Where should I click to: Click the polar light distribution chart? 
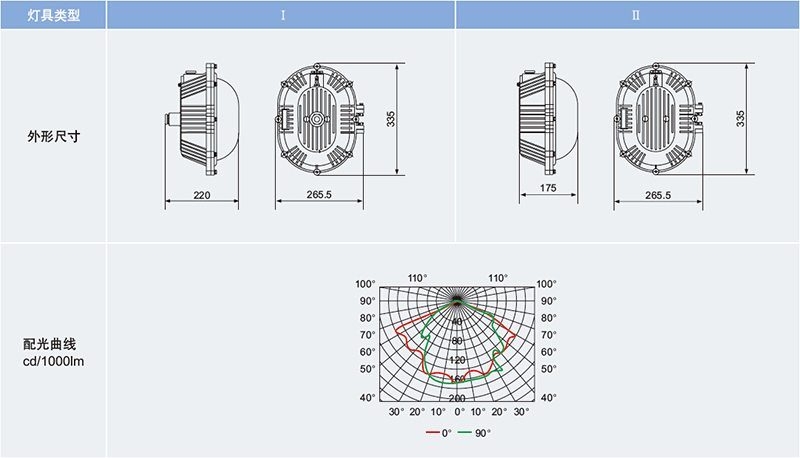pos(457,345)
